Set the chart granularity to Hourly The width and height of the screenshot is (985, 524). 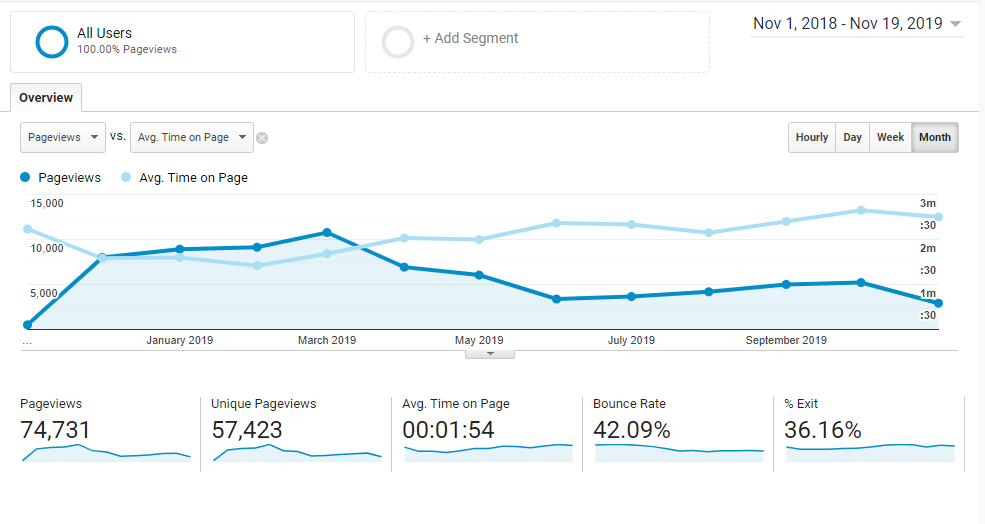tap(812, 138)
